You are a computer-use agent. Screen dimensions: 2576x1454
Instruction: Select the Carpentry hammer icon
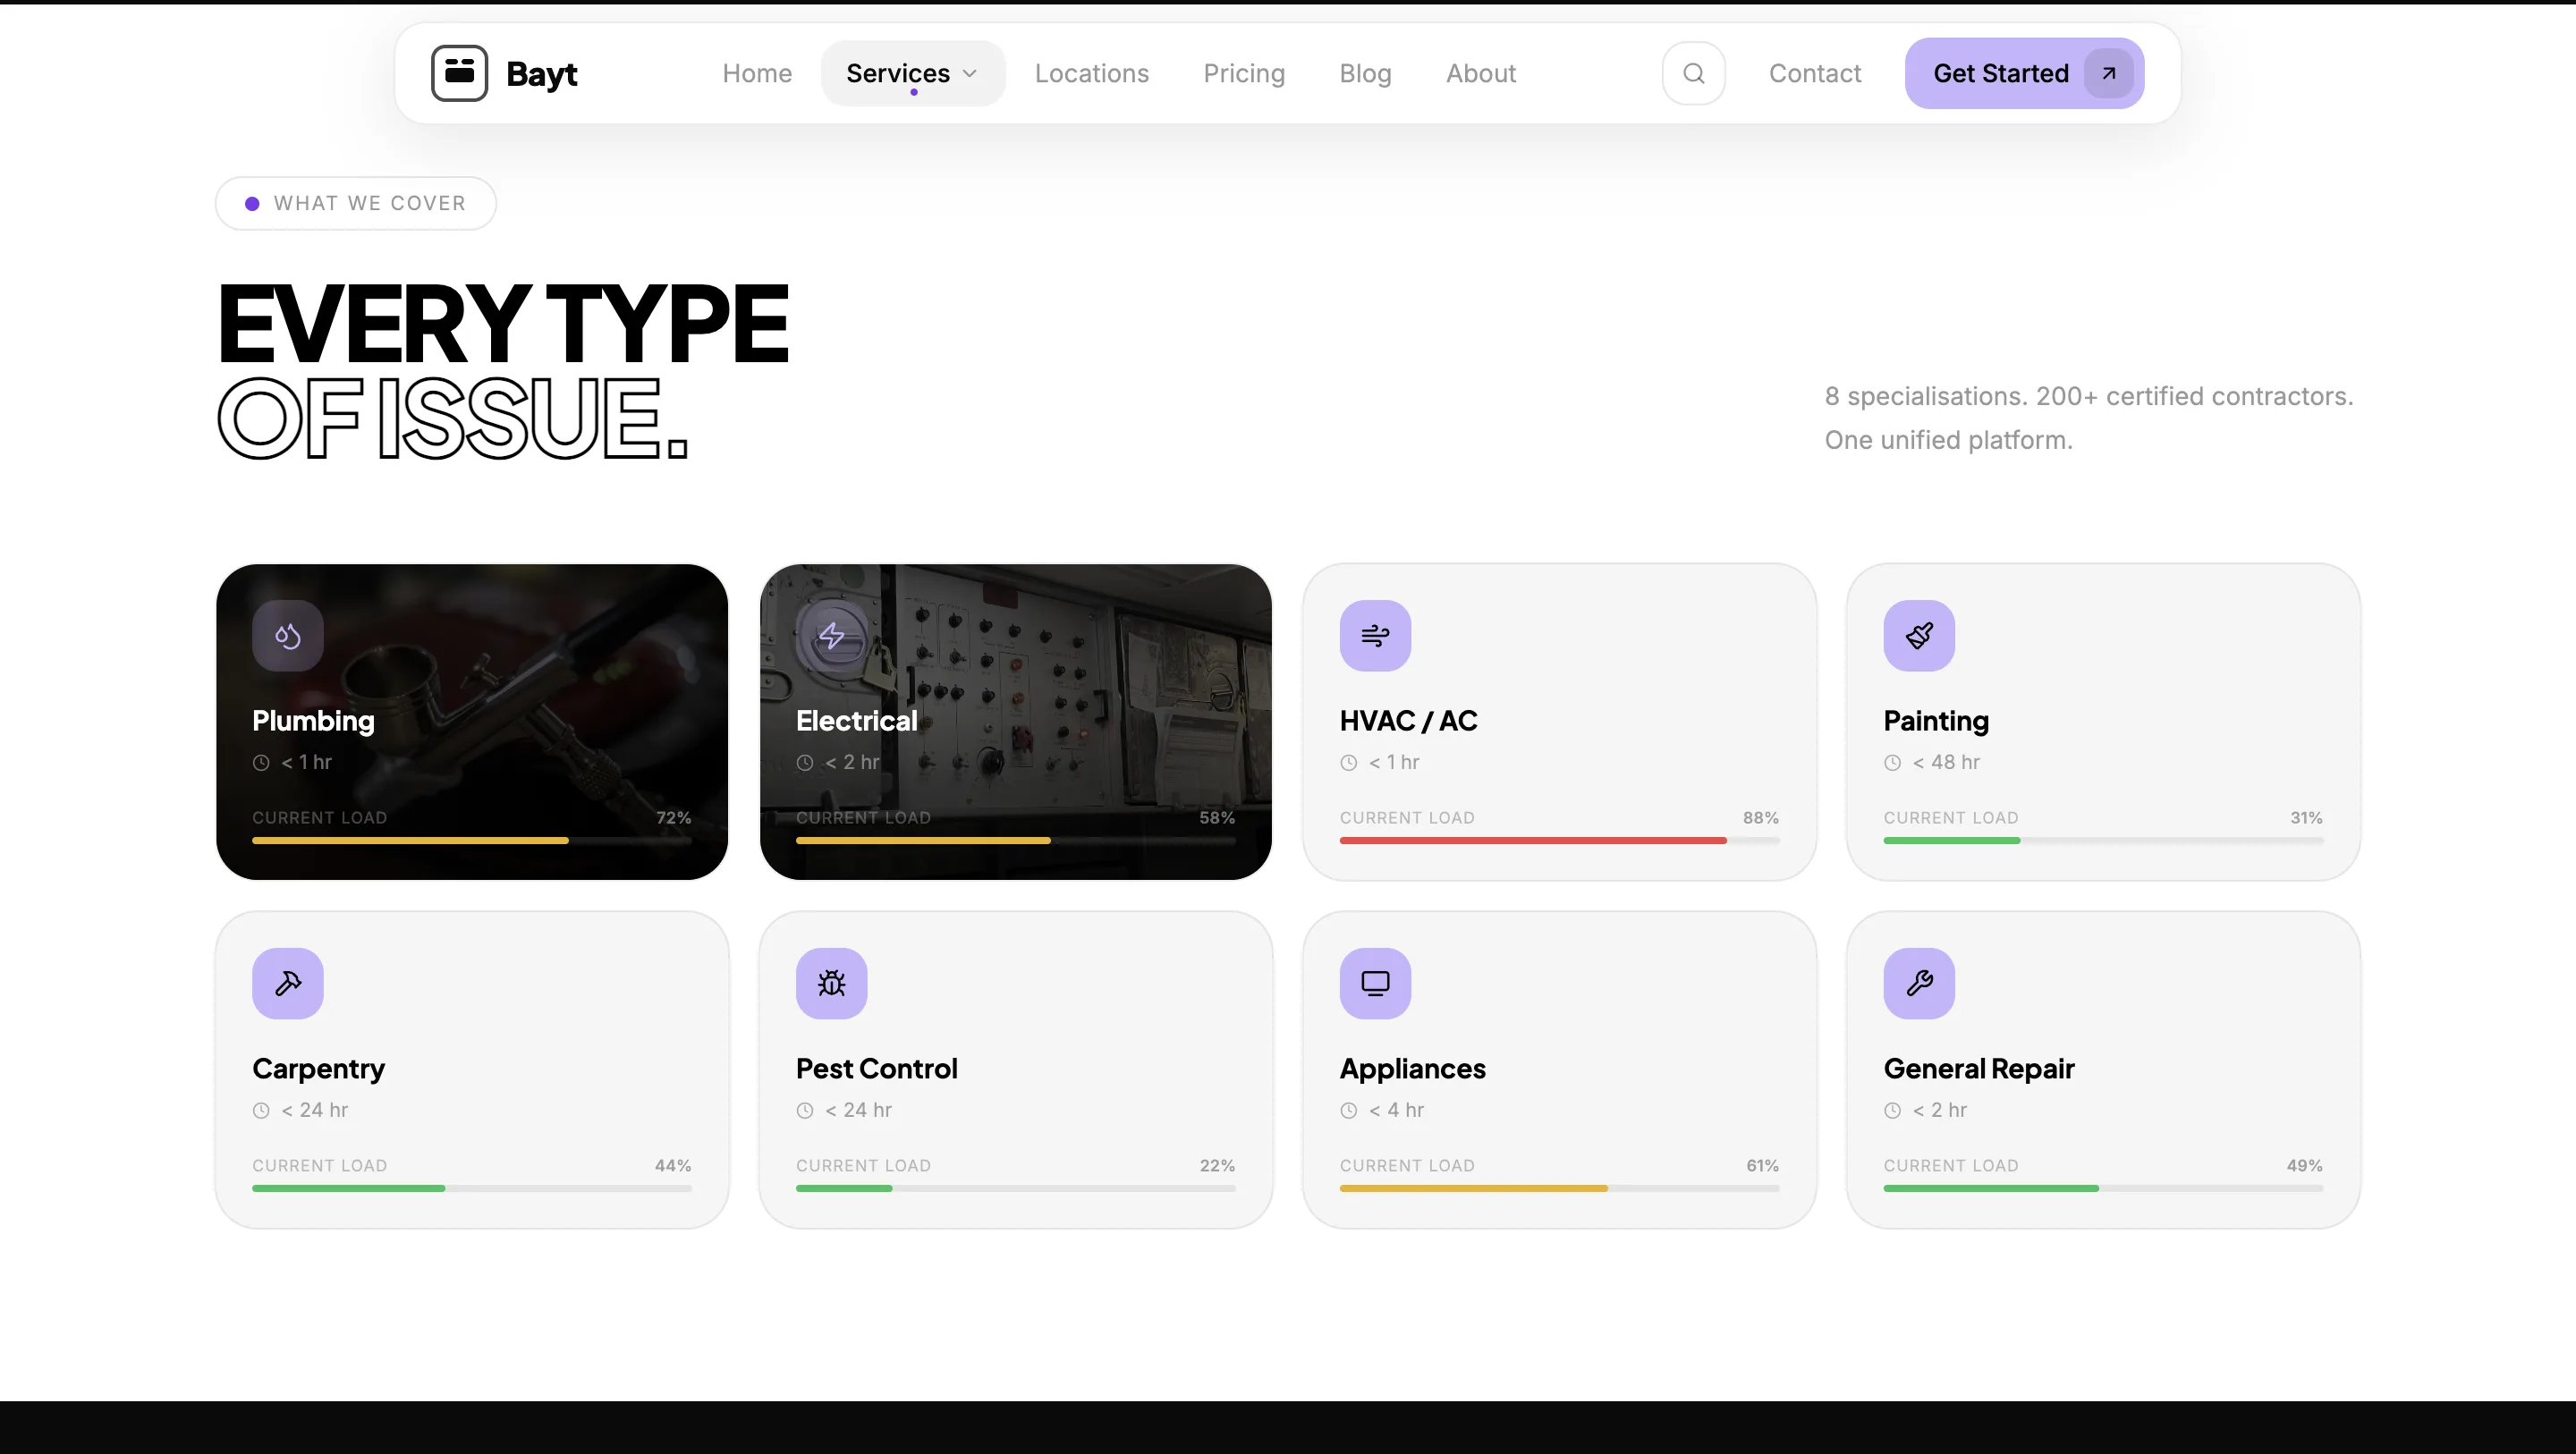coord(288,983)
